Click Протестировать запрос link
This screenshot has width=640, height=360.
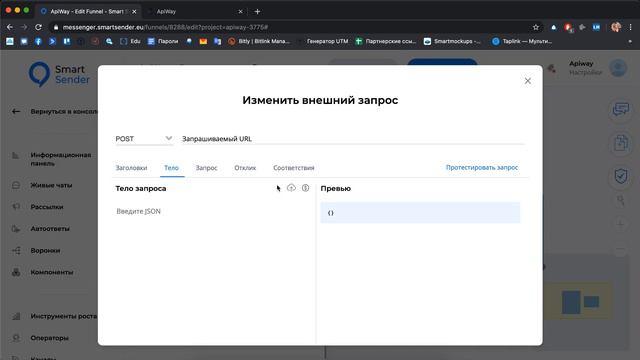(x=482, y=167)
